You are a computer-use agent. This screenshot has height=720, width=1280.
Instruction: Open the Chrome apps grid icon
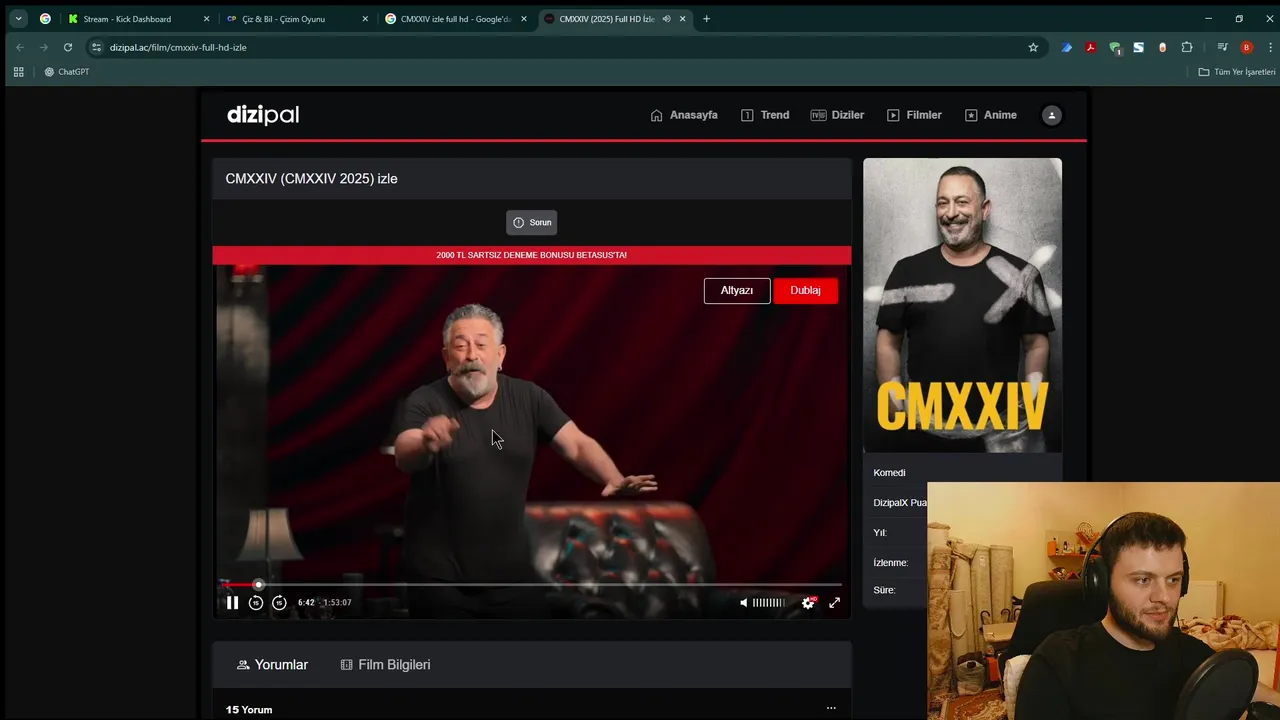coord(18,72)
